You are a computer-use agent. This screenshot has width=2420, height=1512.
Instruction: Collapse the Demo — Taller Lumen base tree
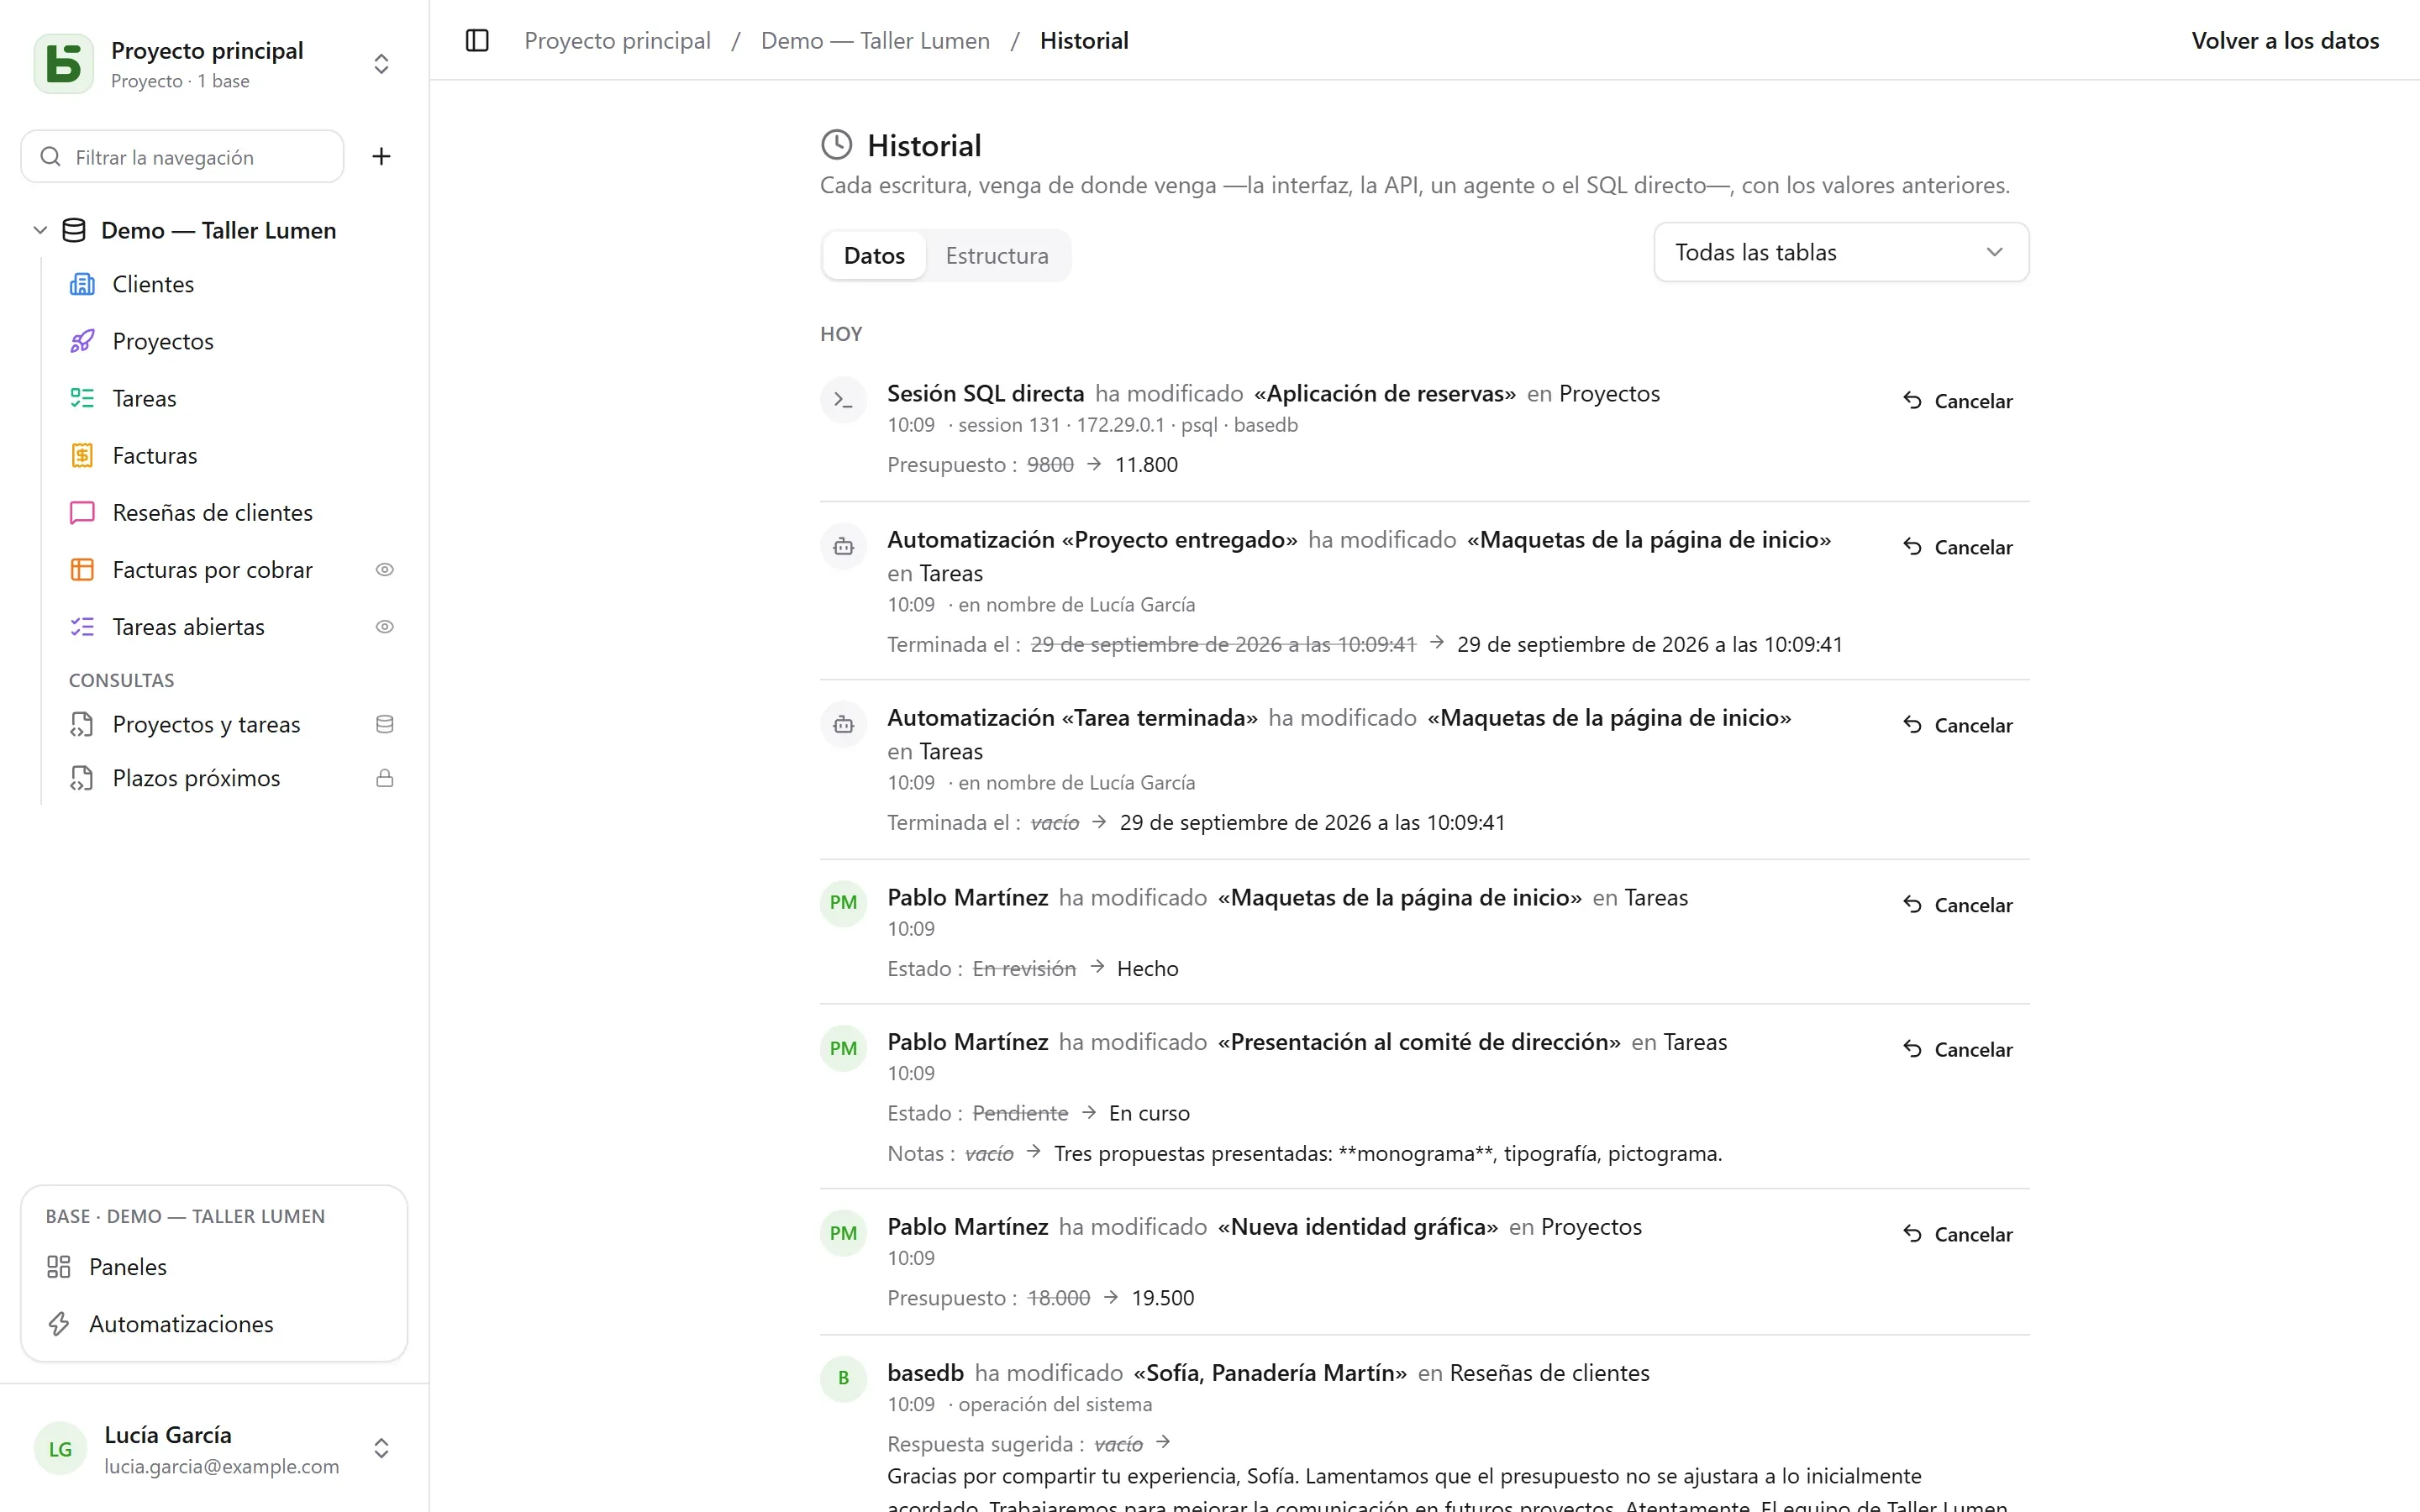(x=40, y=230)
